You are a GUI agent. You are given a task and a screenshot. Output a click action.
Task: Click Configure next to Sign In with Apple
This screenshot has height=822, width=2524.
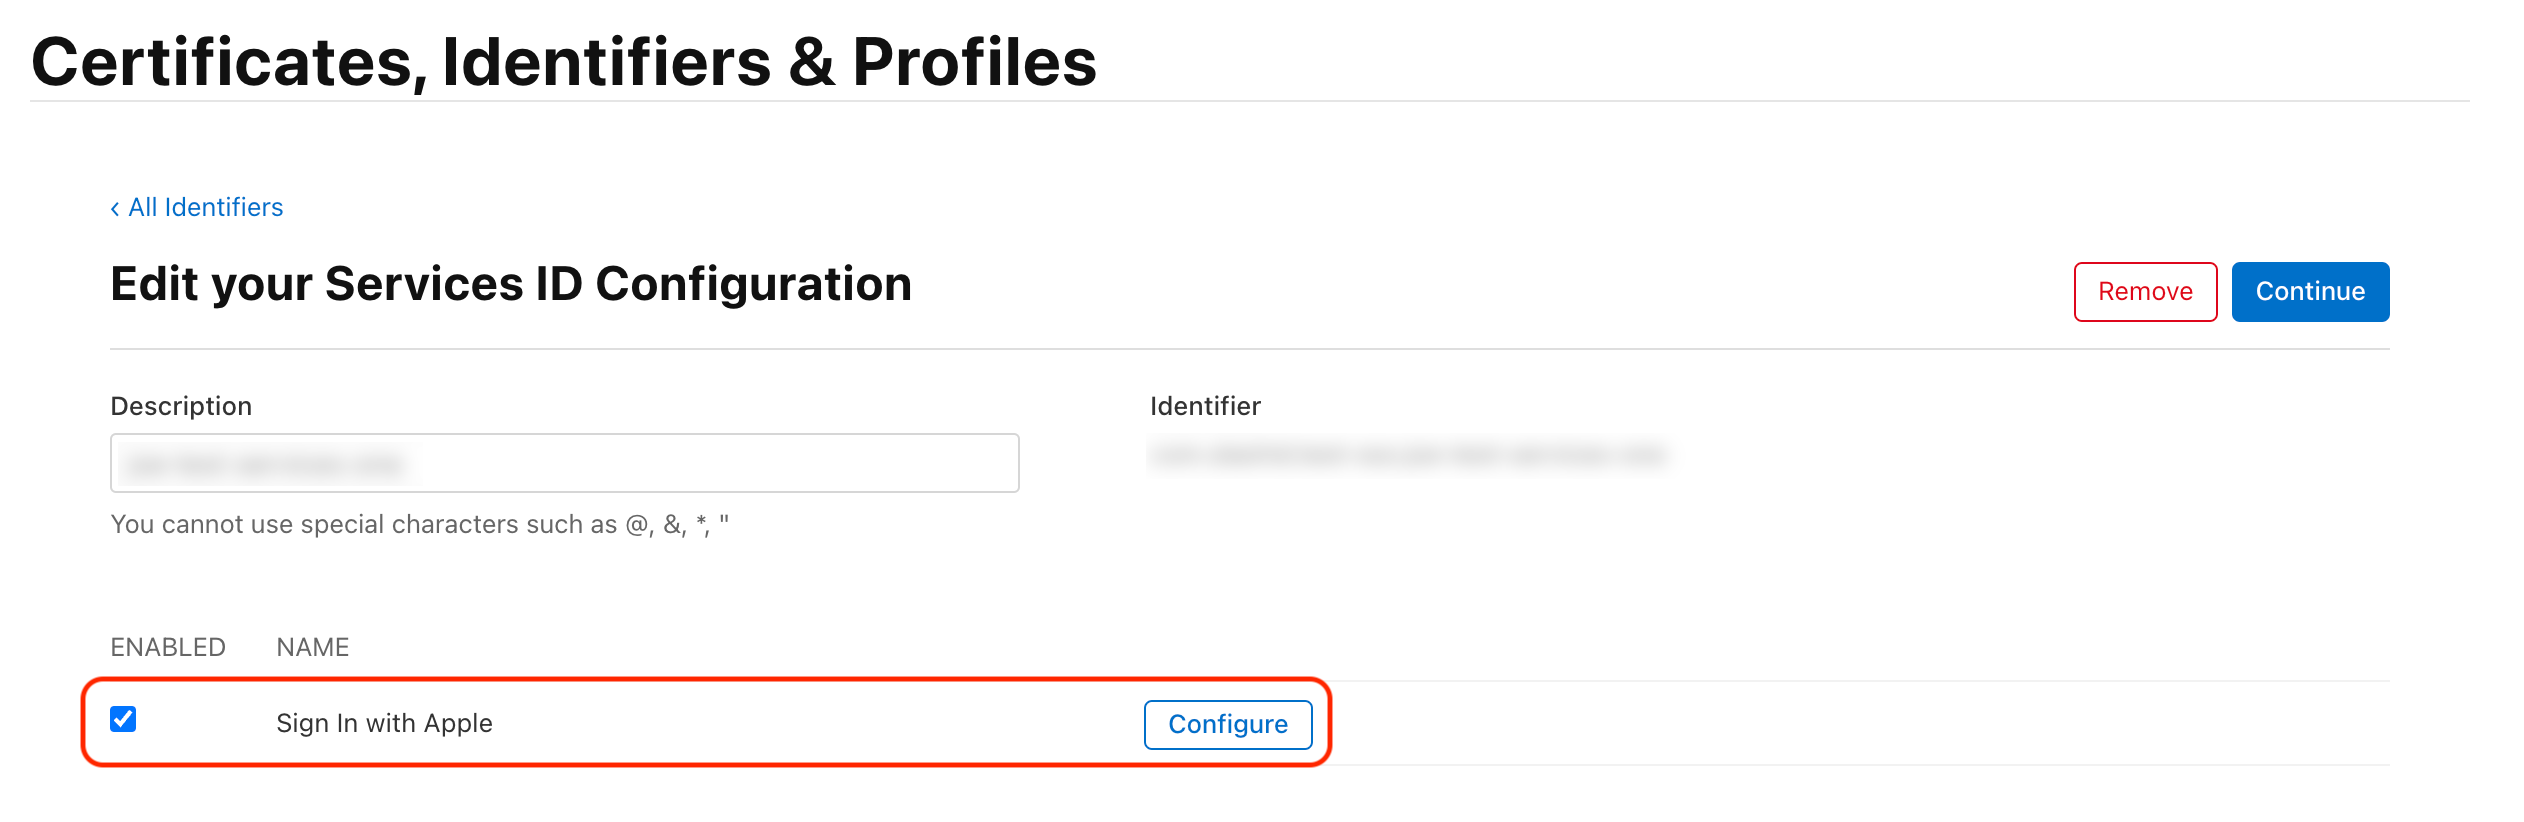pos(1228,724)
